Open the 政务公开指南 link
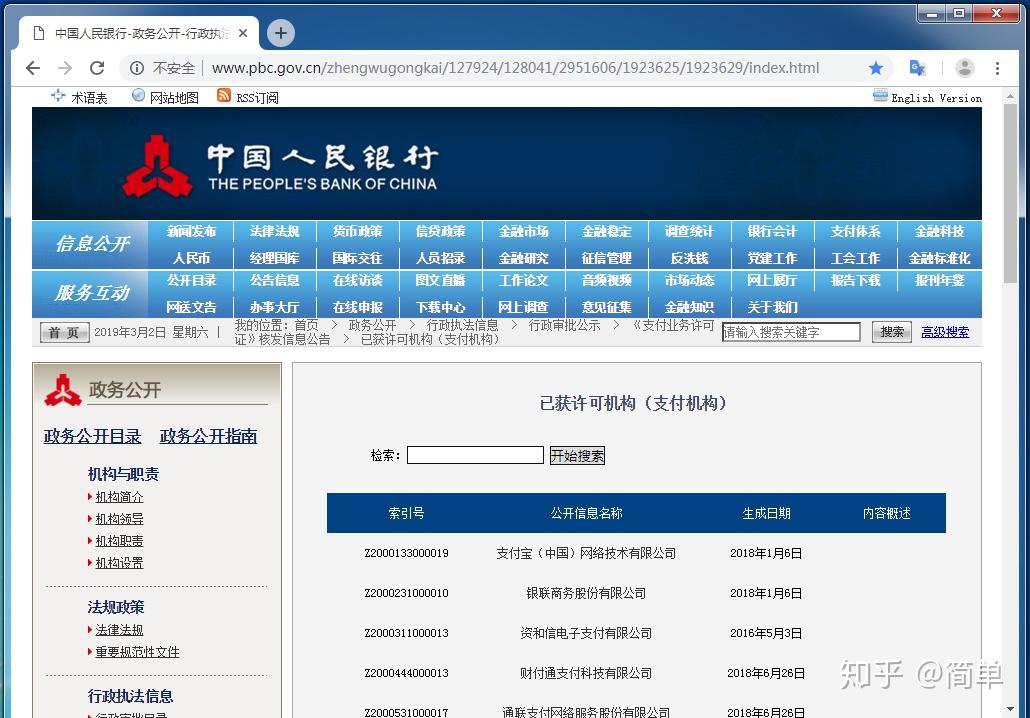Image resolution: width=1030 pixels, height=718 pixels. click(x=208, y=436)
